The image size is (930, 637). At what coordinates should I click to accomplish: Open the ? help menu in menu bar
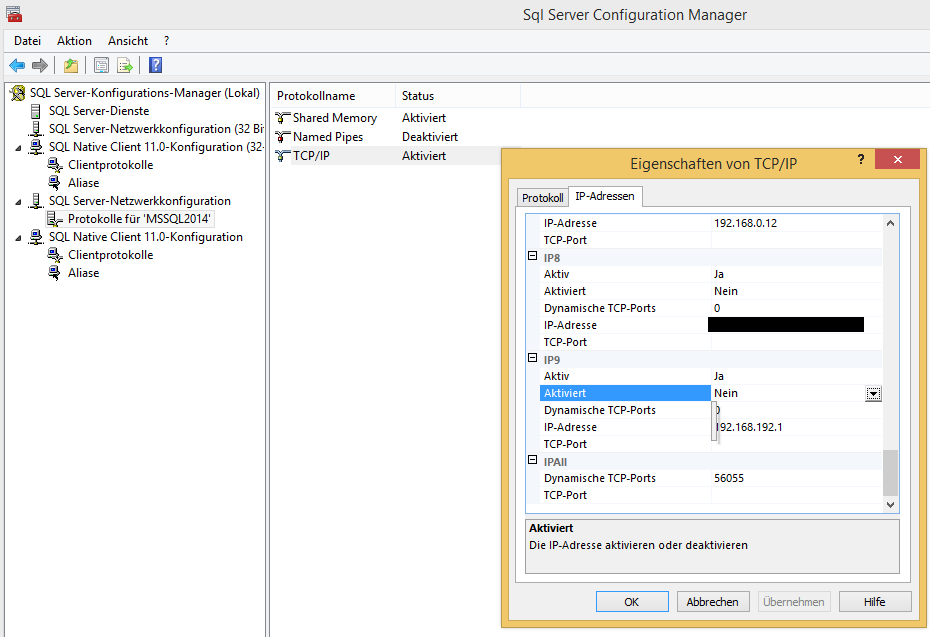coord(167,41)
